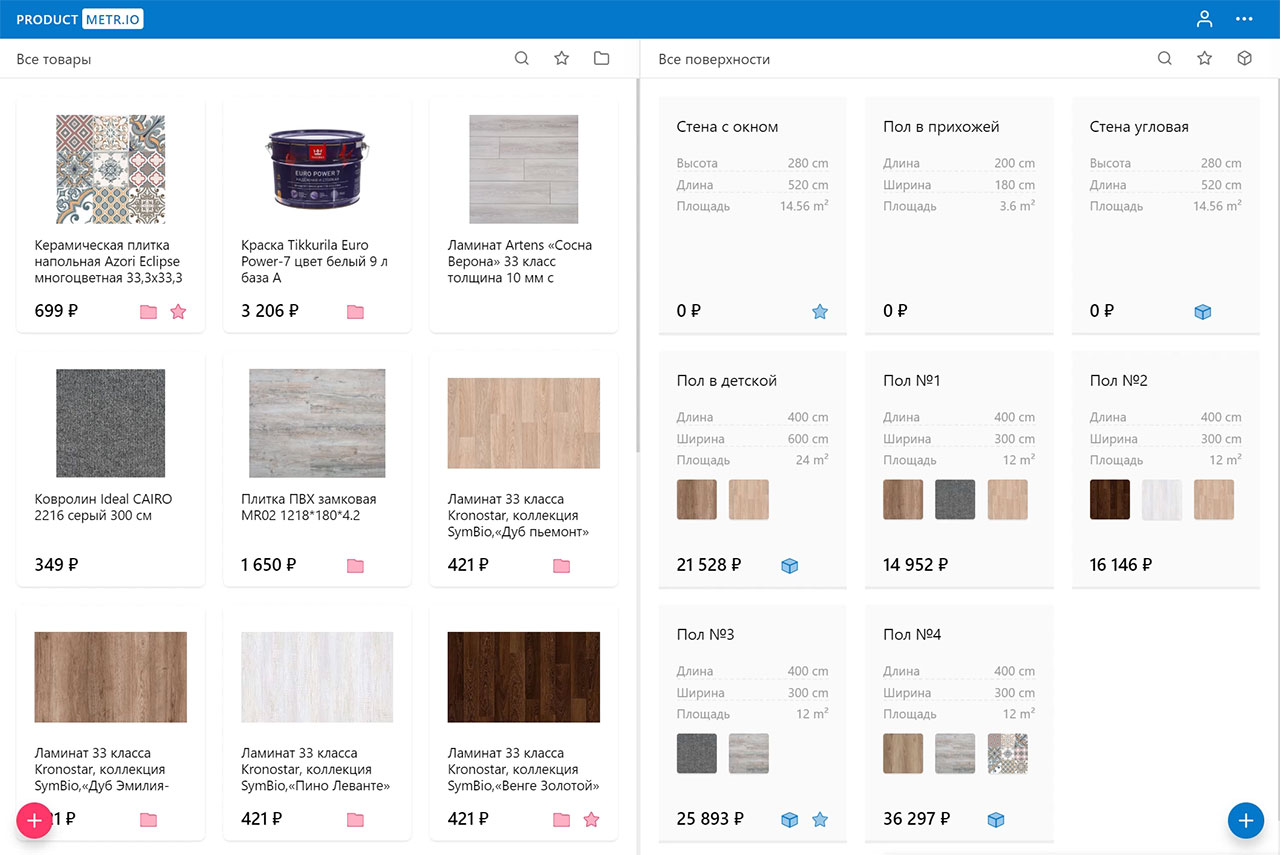The image size is (1280, 855).
Task: Click folder icon on Краска Tikkurila card
Action: click(x=355, y=312)
